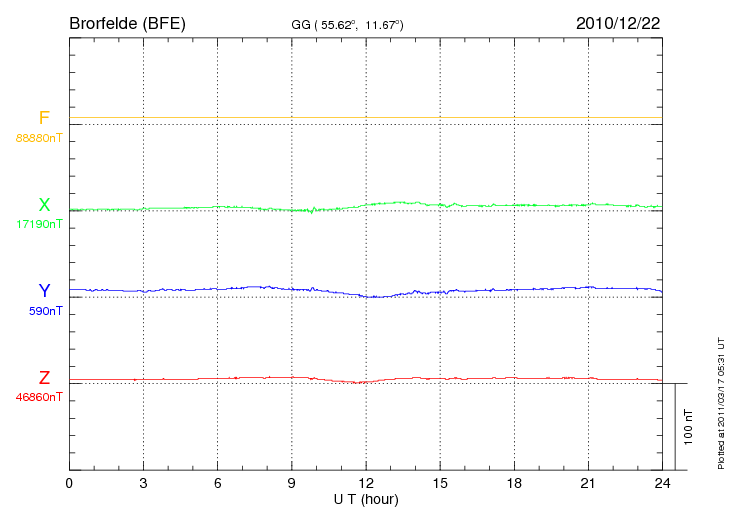Viewport: 730px width, 520px height.
Task: Click the U T (hour) axis title
Action: coord(366,498)
